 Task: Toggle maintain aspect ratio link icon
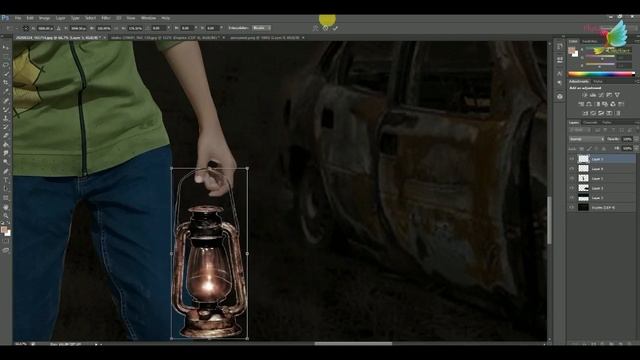point(116,28)
